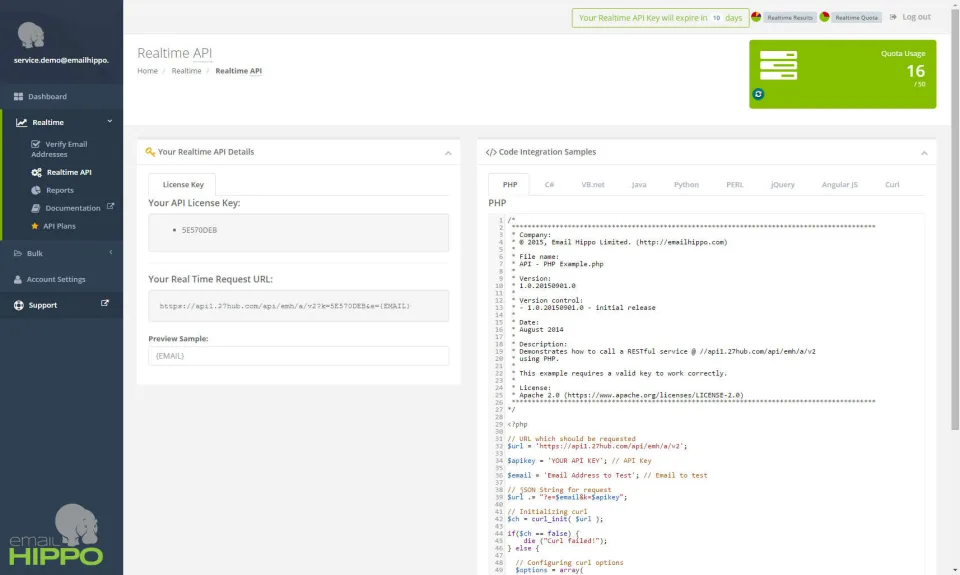Click the Verify Email Addresses check icon

[36, 145]
